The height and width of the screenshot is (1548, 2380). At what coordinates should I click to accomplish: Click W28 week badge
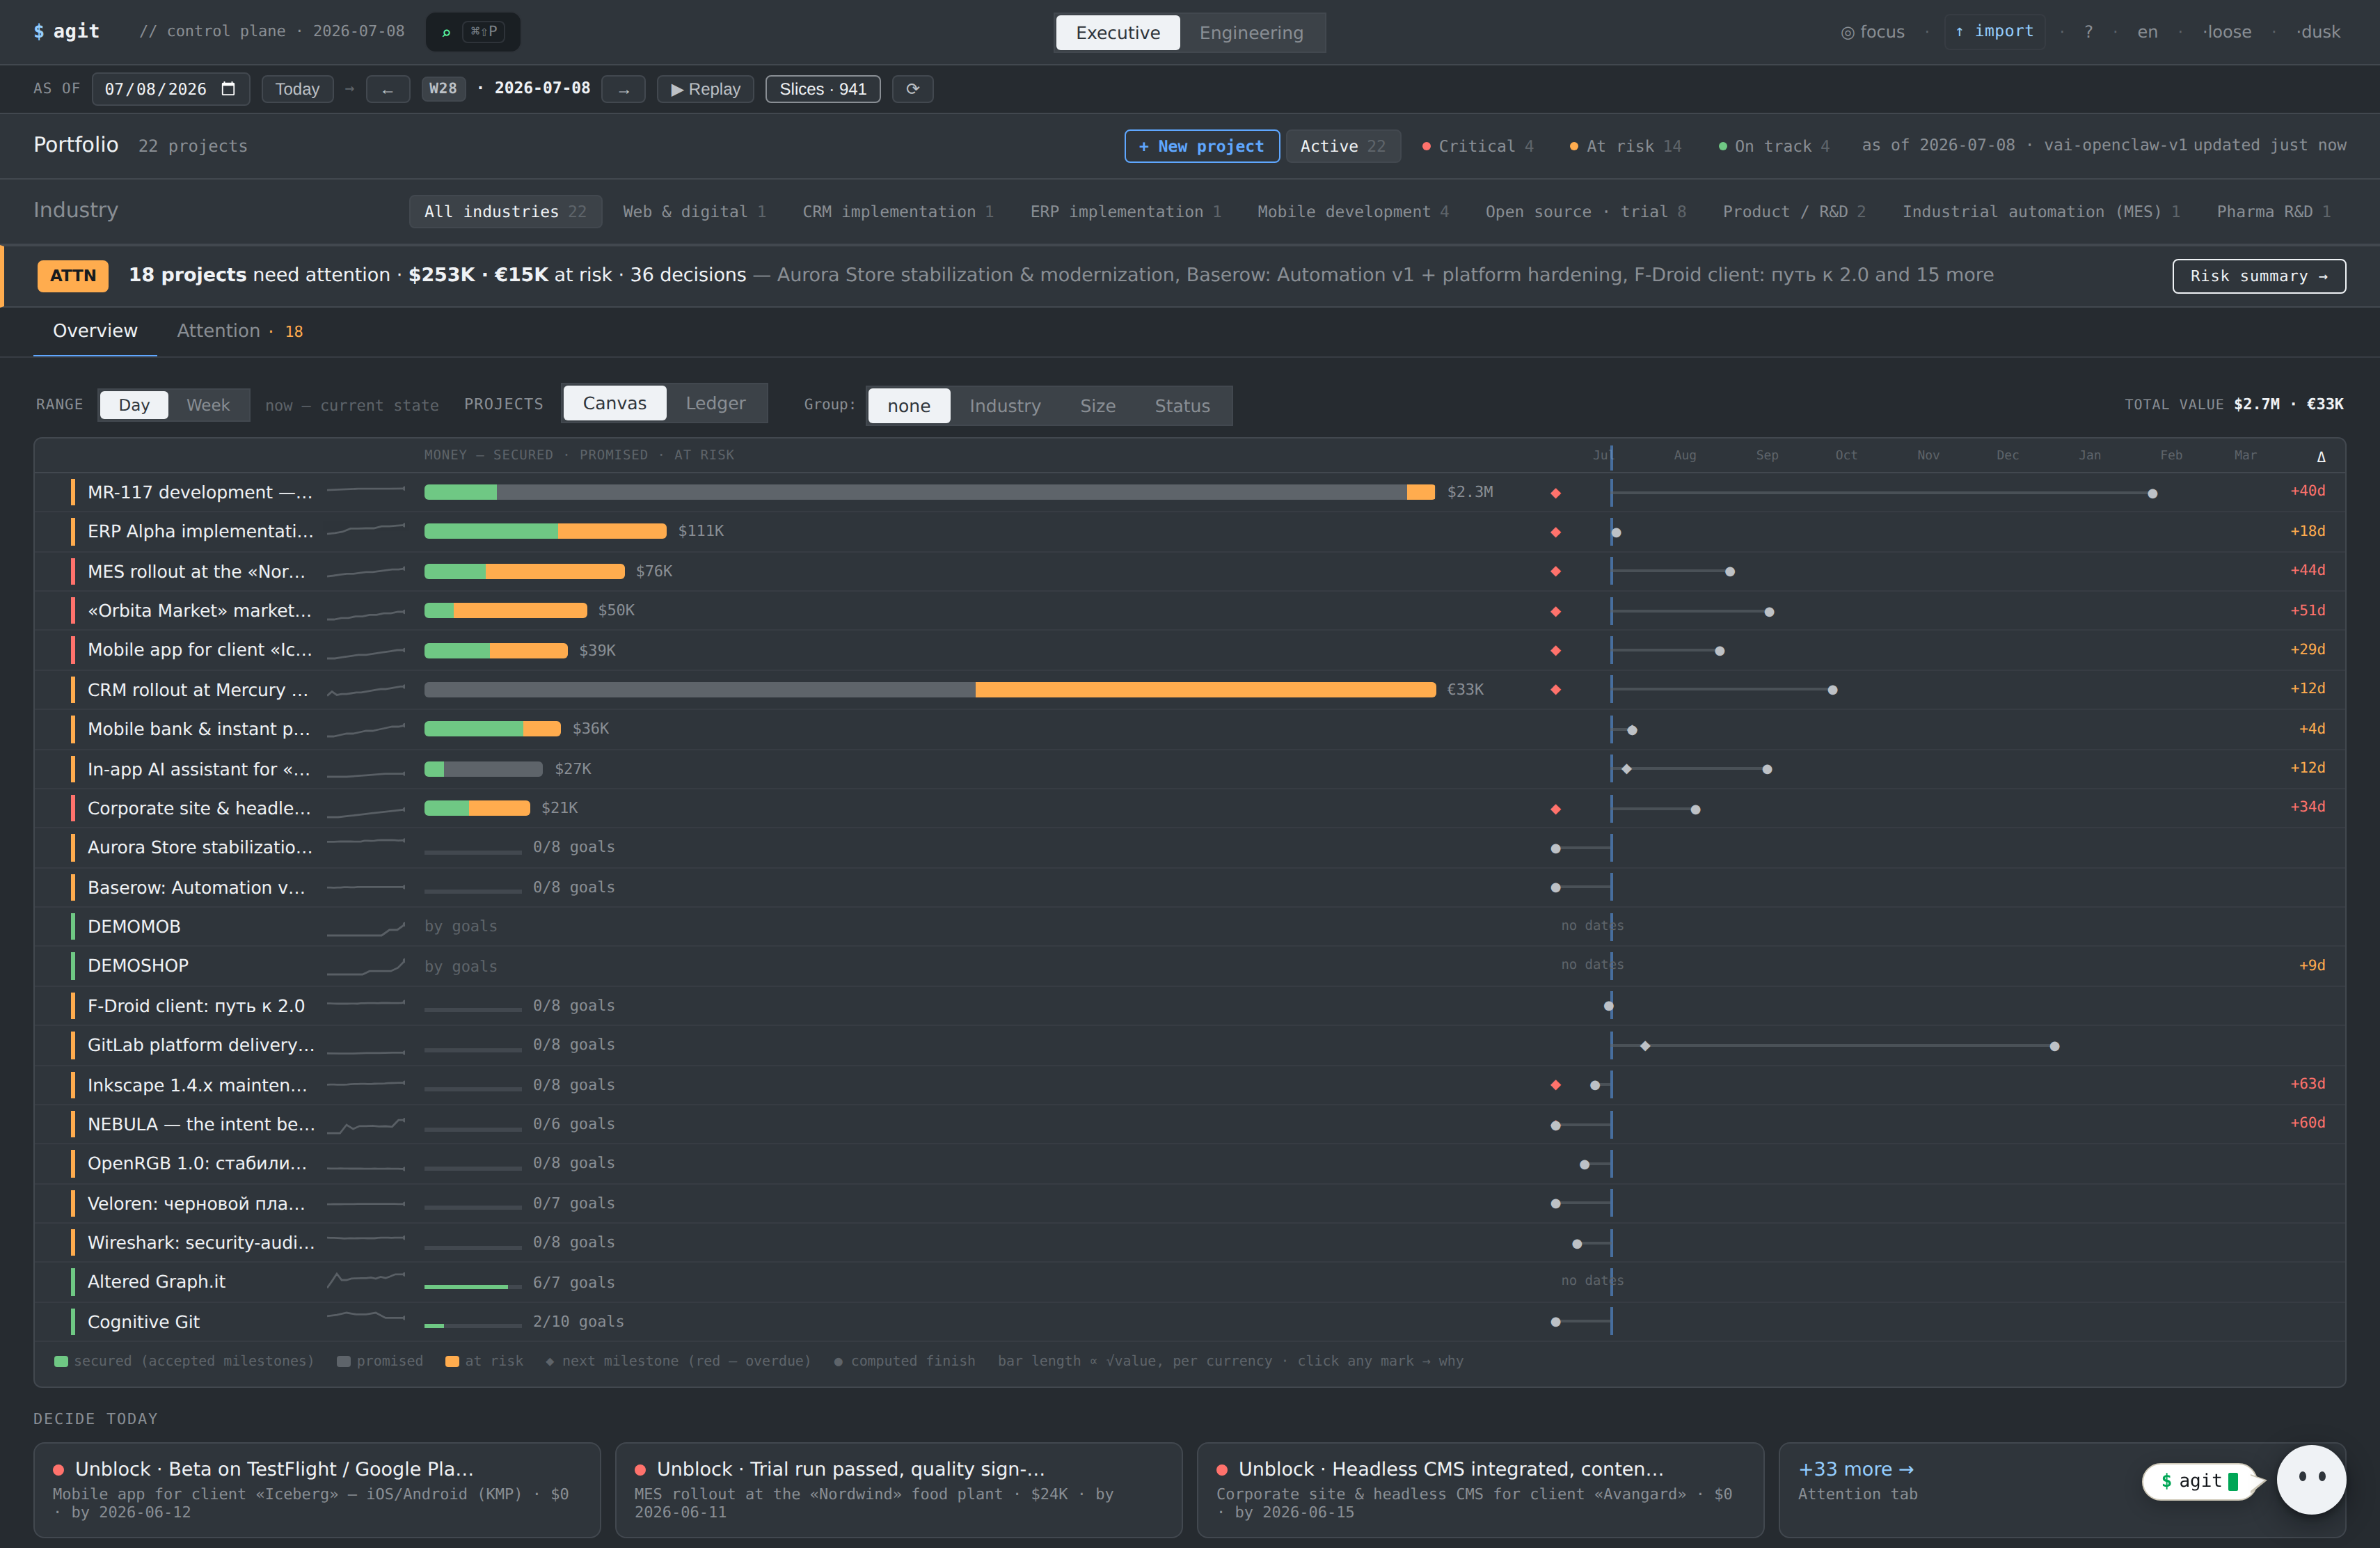tap(443, 89)
